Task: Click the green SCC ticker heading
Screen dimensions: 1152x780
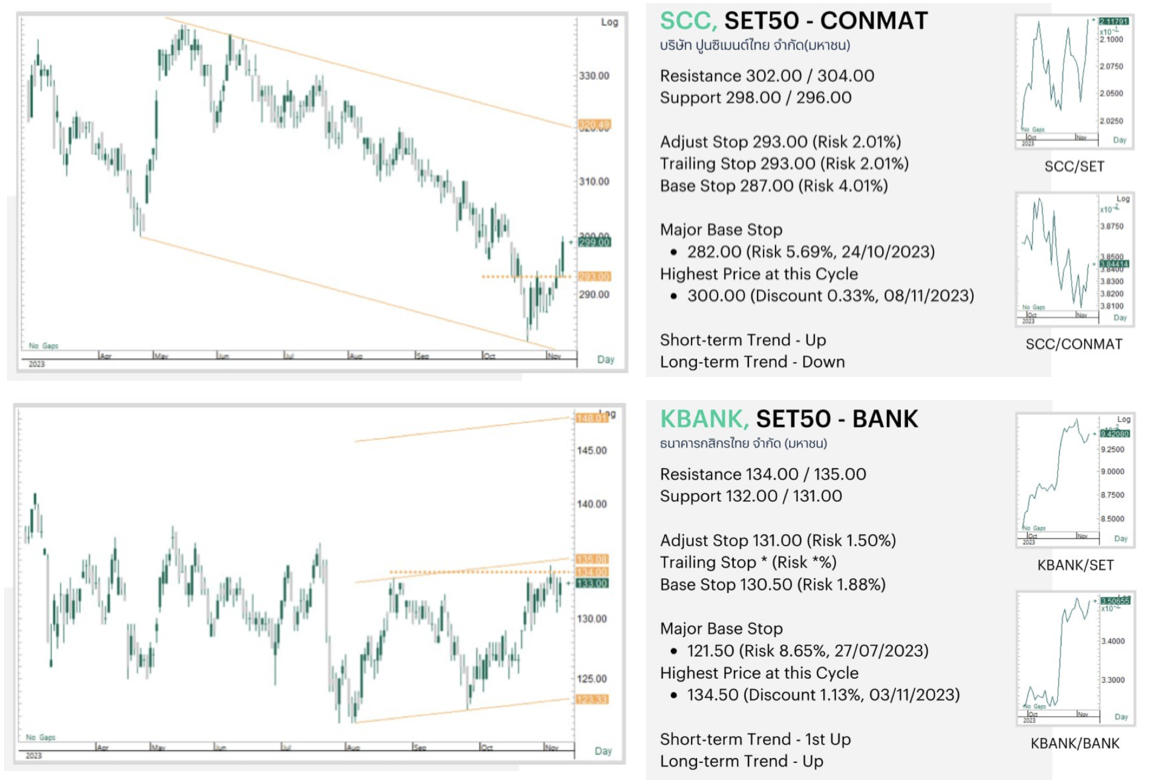Action: [688, 21]
